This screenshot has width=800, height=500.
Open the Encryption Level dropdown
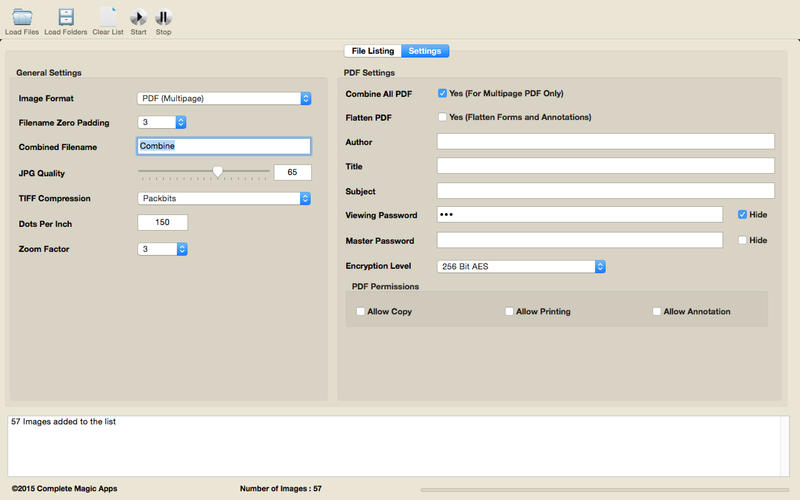[x=521, y=266]
